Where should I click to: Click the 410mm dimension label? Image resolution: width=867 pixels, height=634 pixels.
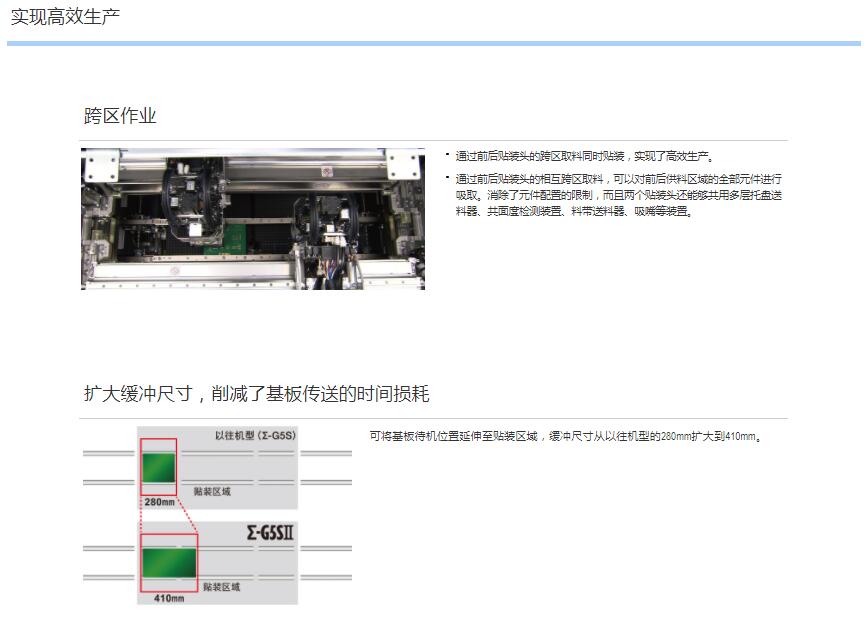(169, 598)
